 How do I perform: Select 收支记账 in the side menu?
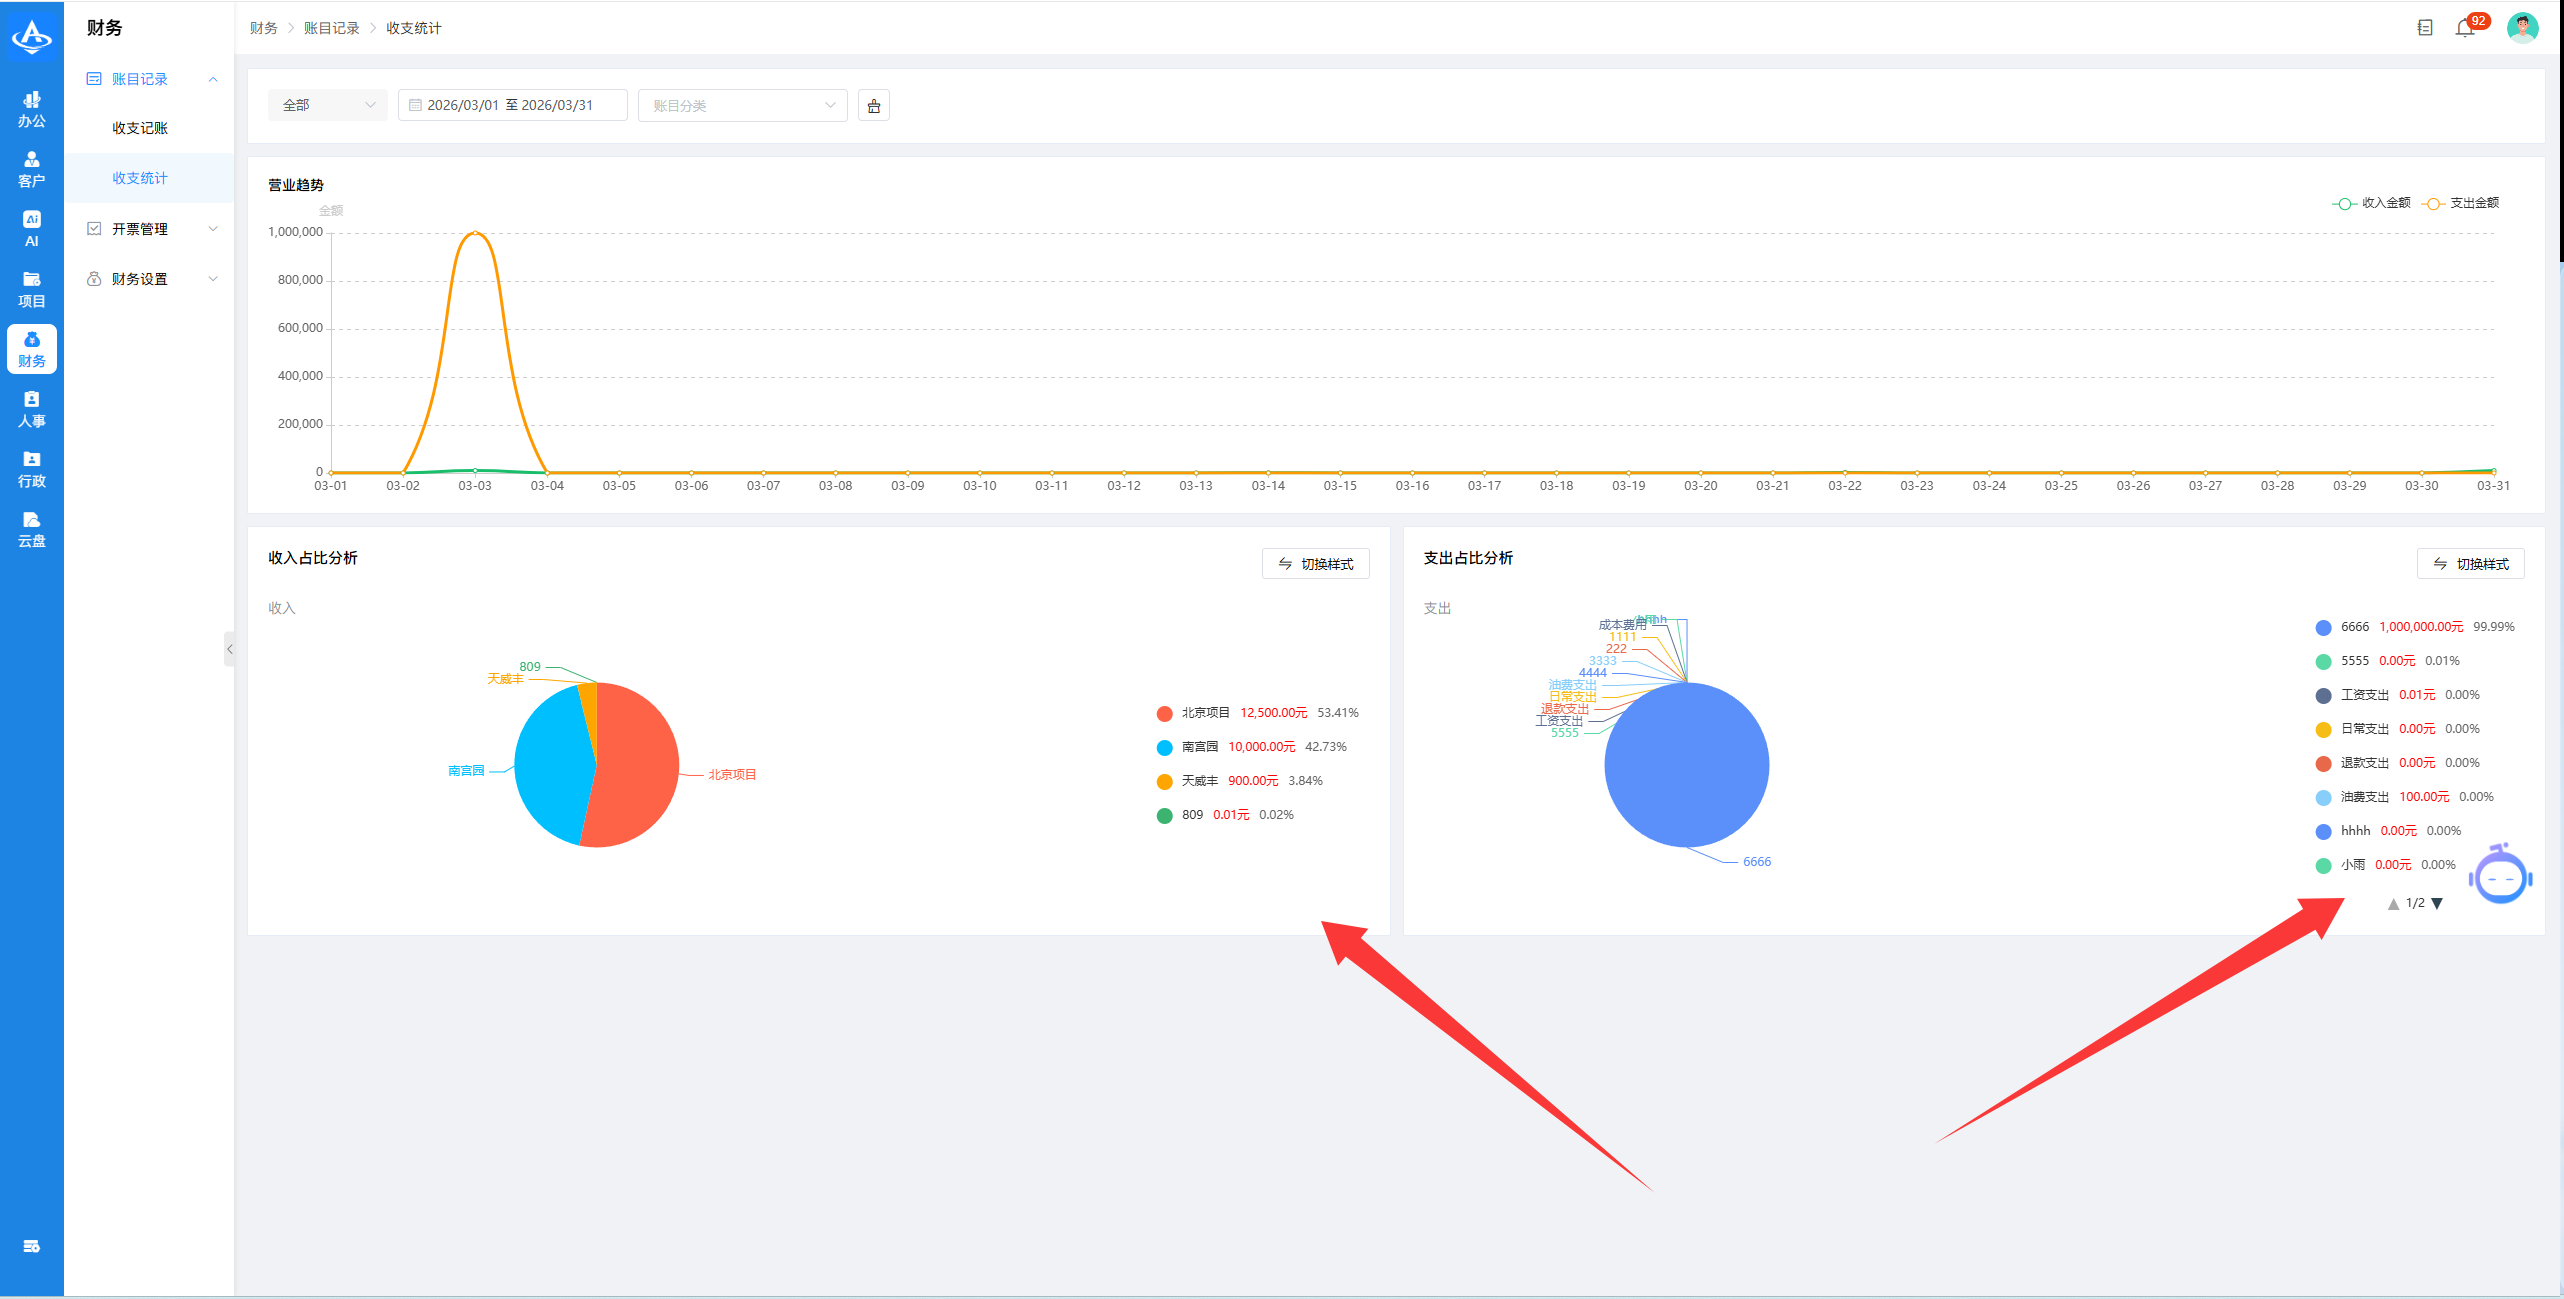pyautogui.click(x=140, y=128)
